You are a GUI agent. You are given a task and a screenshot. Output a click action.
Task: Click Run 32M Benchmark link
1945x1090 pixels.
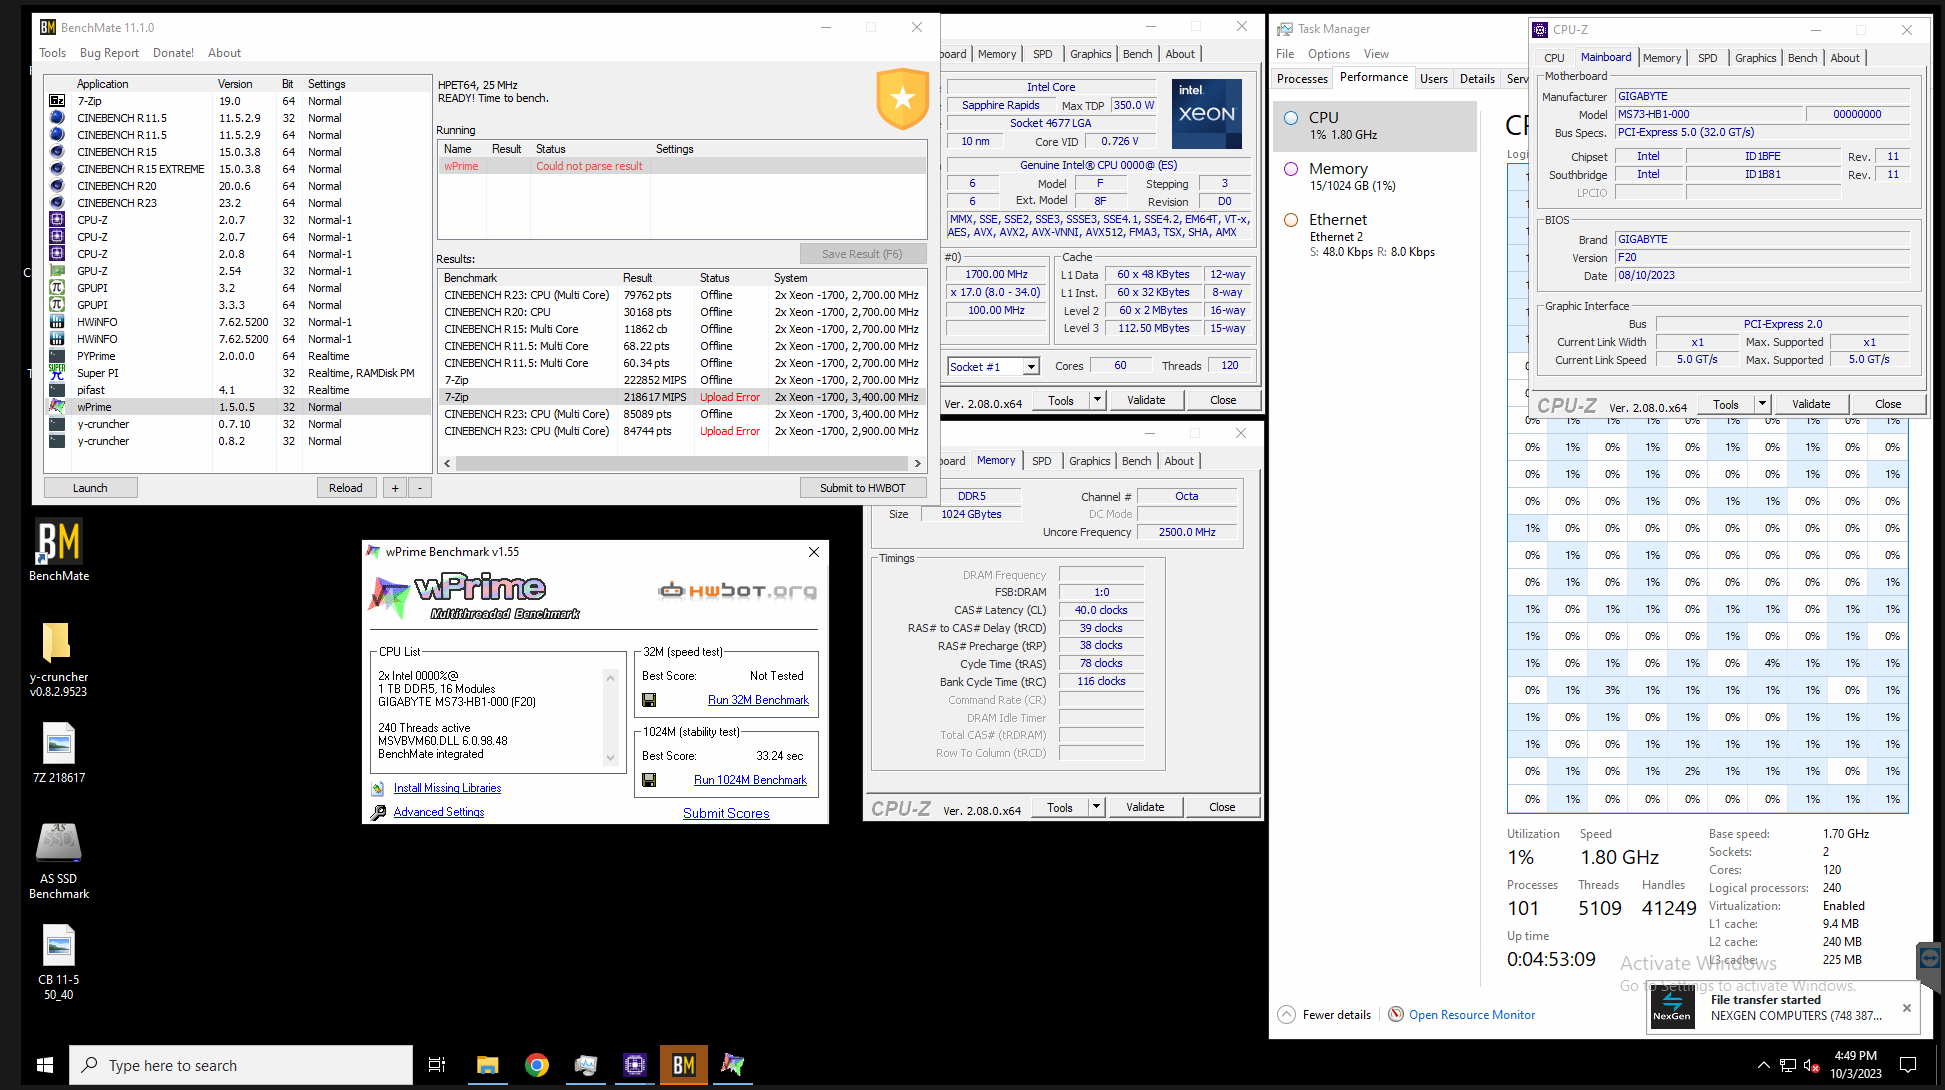click(x=758, y=700)
